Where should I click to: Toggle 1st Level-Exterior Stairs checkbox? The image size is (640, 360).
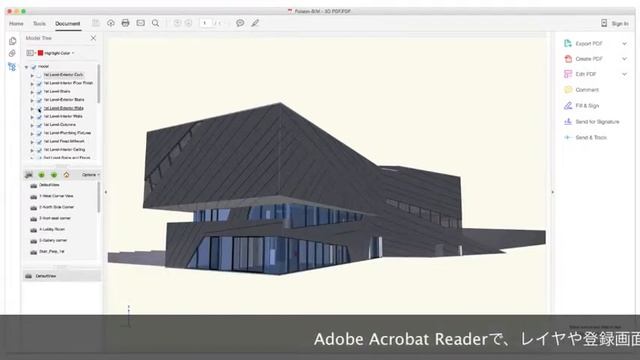pos(39,100)
